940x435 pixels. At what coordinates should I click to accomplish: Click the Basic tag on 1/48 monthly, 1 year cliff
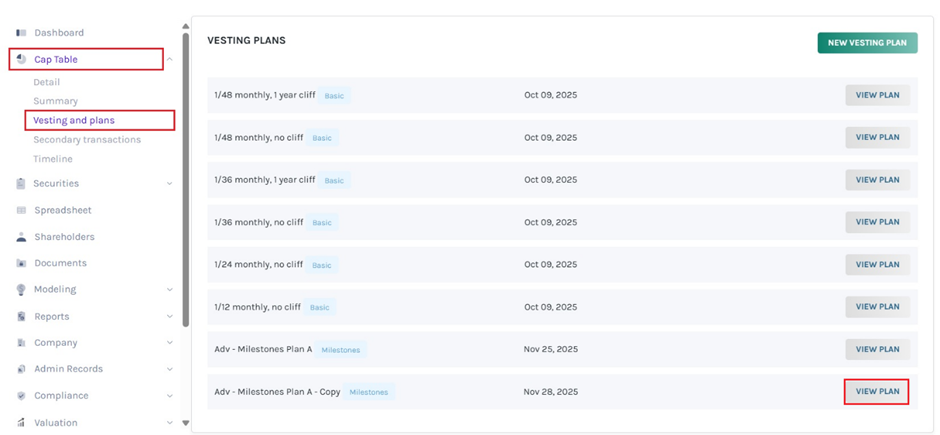pyautogui.click(x=334, y=95)
